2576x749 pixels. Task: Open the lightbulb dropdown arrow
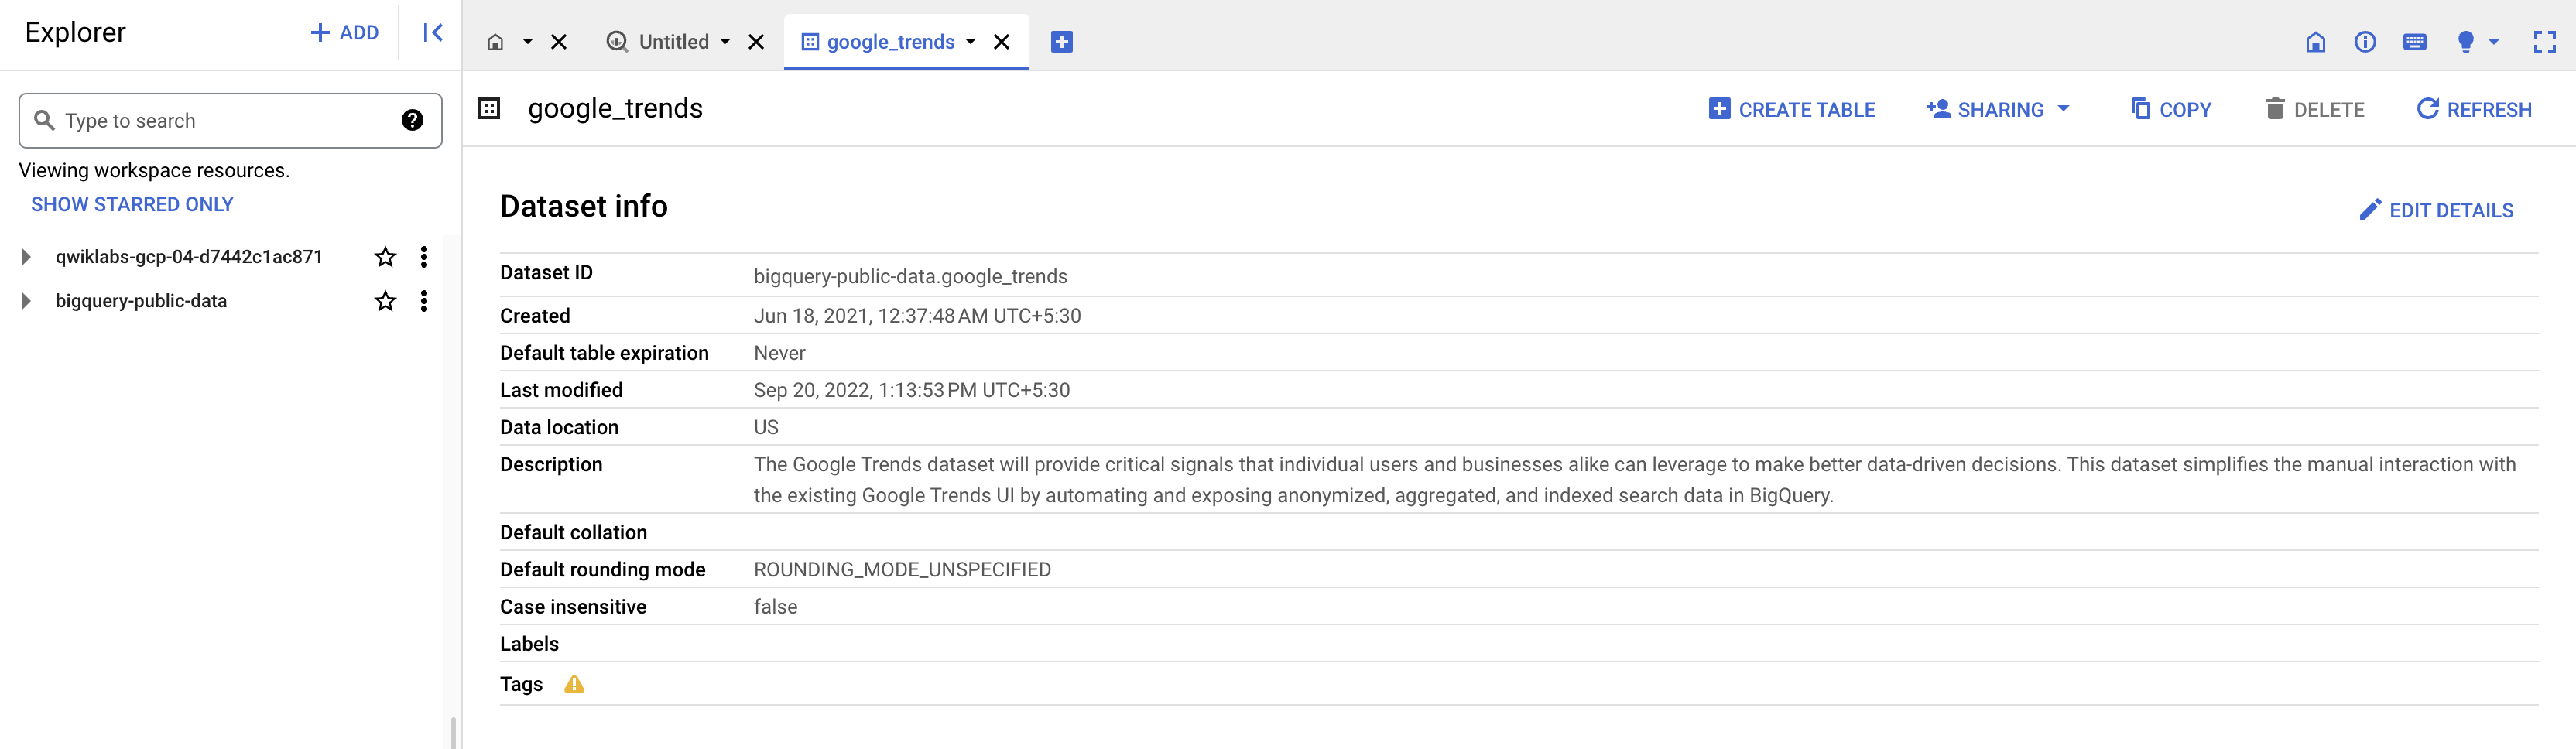pyautogui.click(x=2494, y=42)
